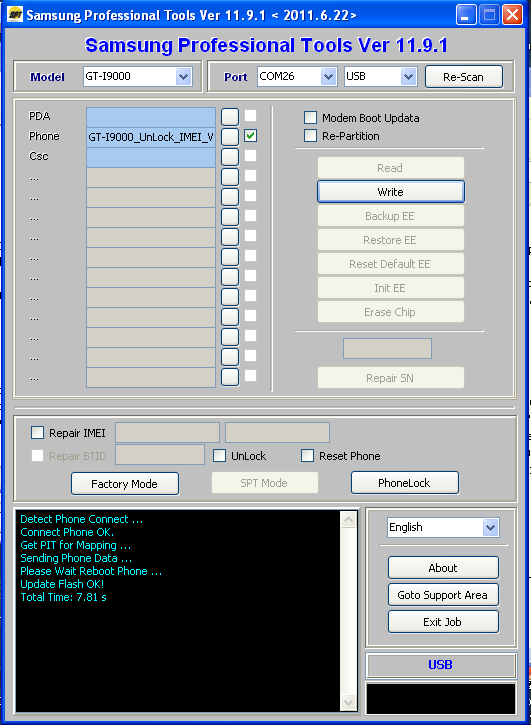Tick the Re-Partition checkbox
The width and height of the screenshot is (531, 725).
[310, 136]
